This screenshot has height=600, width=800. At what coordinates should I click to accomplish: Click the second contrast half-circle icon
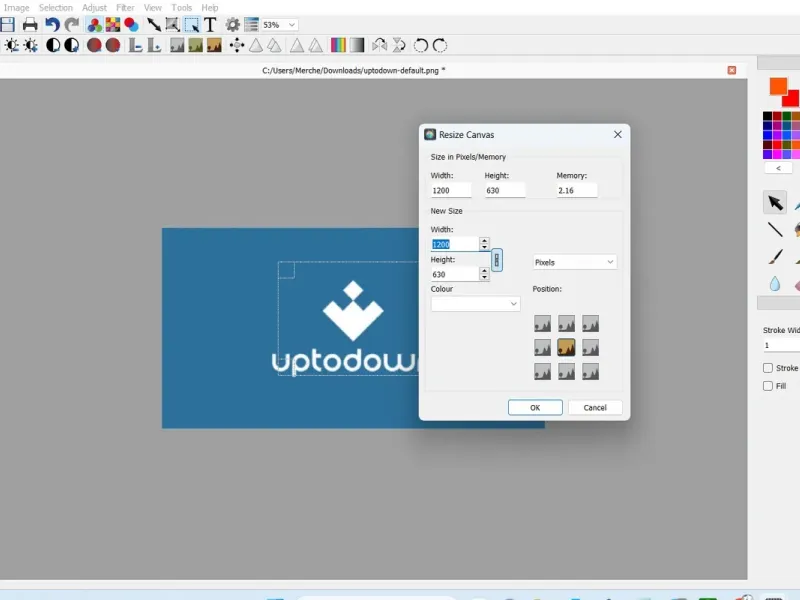(x=72, y=45)
